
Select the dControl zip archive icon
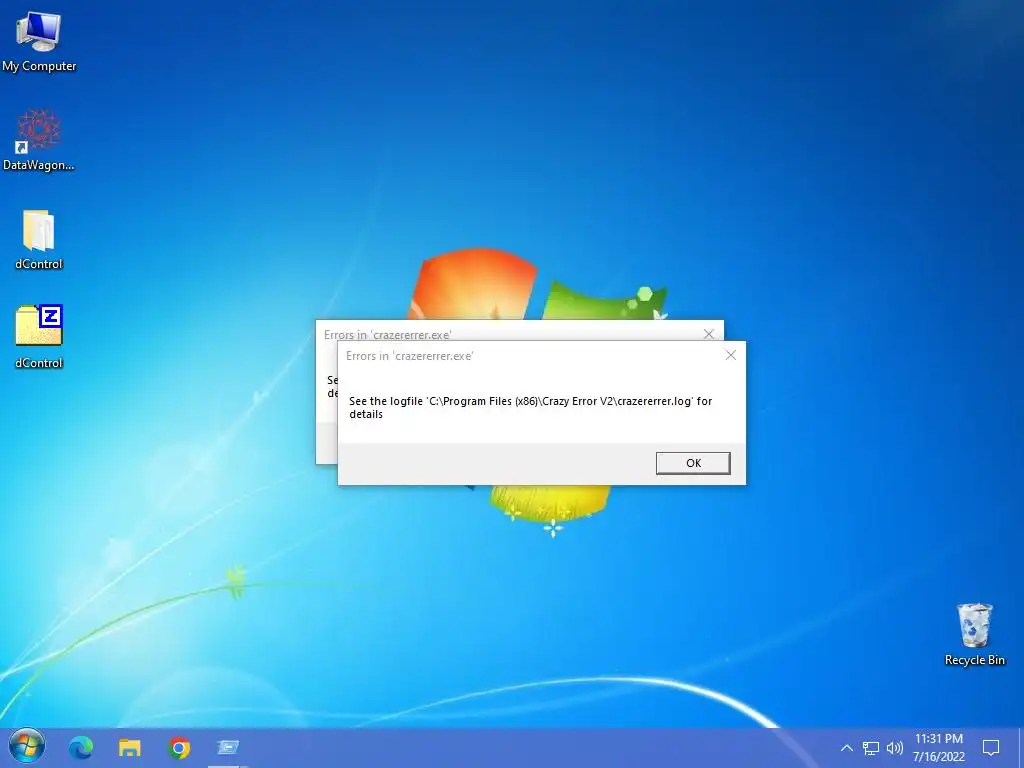39,336
